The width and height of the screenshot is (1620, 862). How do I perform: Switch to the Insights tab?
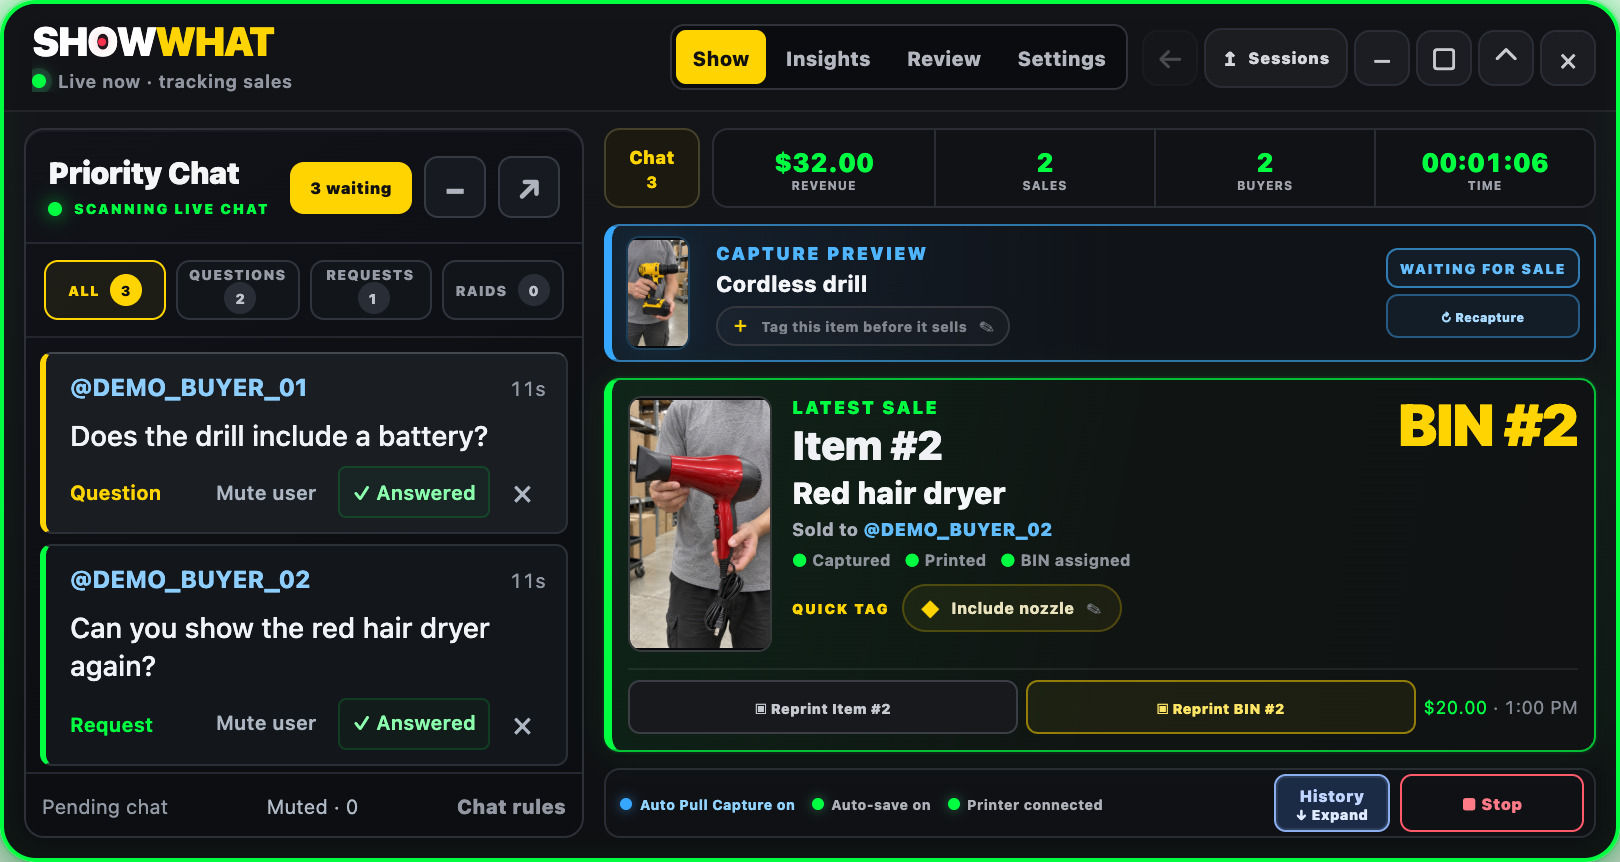[827, 59]
